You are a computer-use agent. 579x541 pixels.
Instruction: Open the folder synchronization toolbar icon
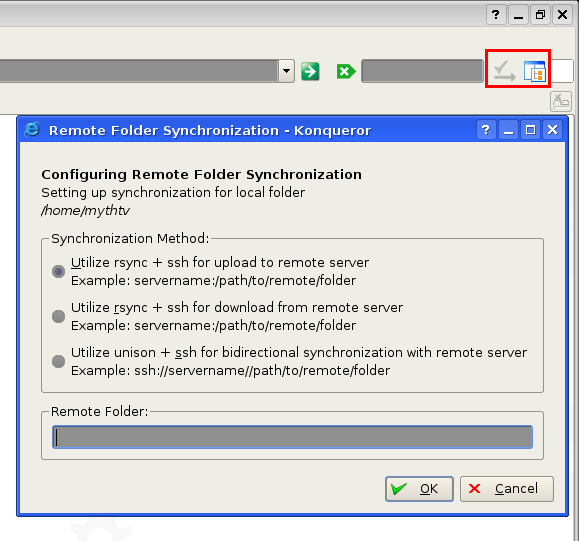(x=534, y=71)
